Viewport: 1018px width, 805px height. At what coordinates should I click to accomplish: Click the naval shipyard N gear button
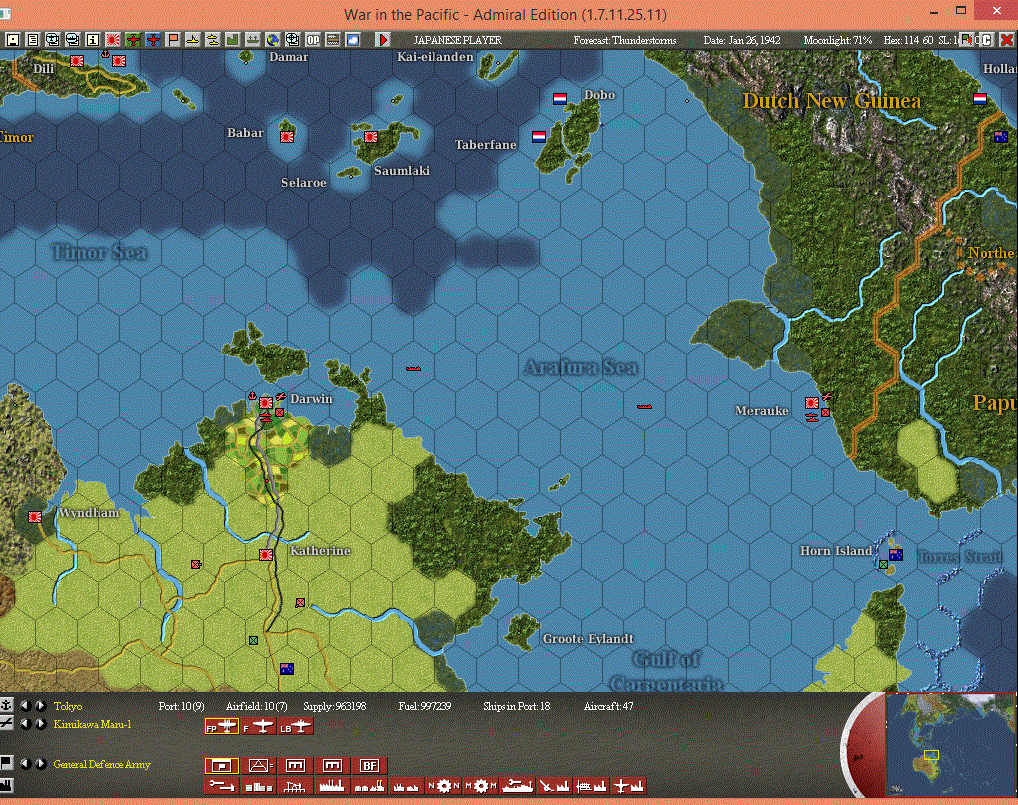tap(443, 786)
